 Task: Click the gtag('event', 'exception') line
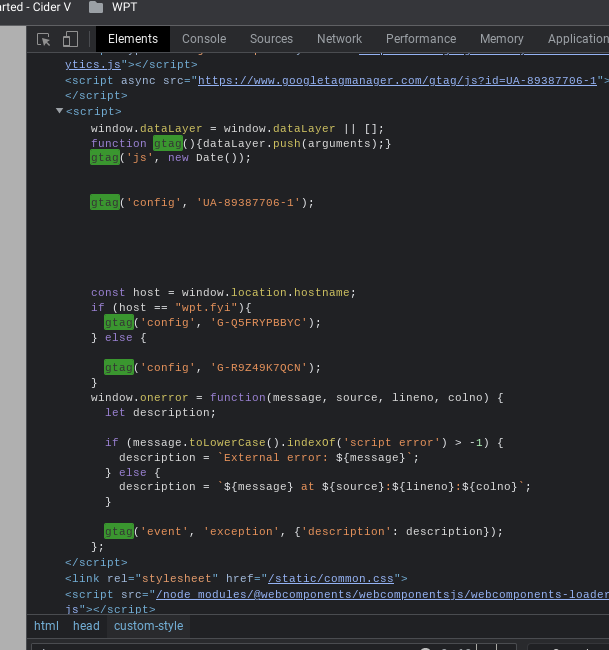click(303, 531)
